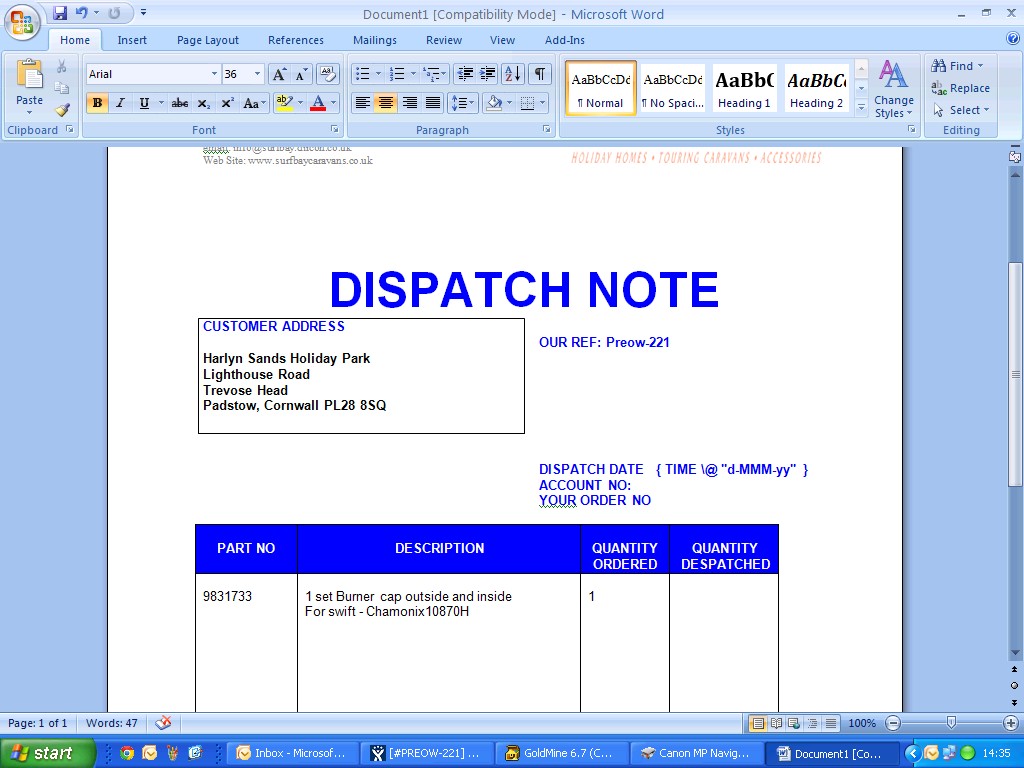This screenshot has height=768, width=1024.
Task: Apply superscript formatting
Action: 227,103
